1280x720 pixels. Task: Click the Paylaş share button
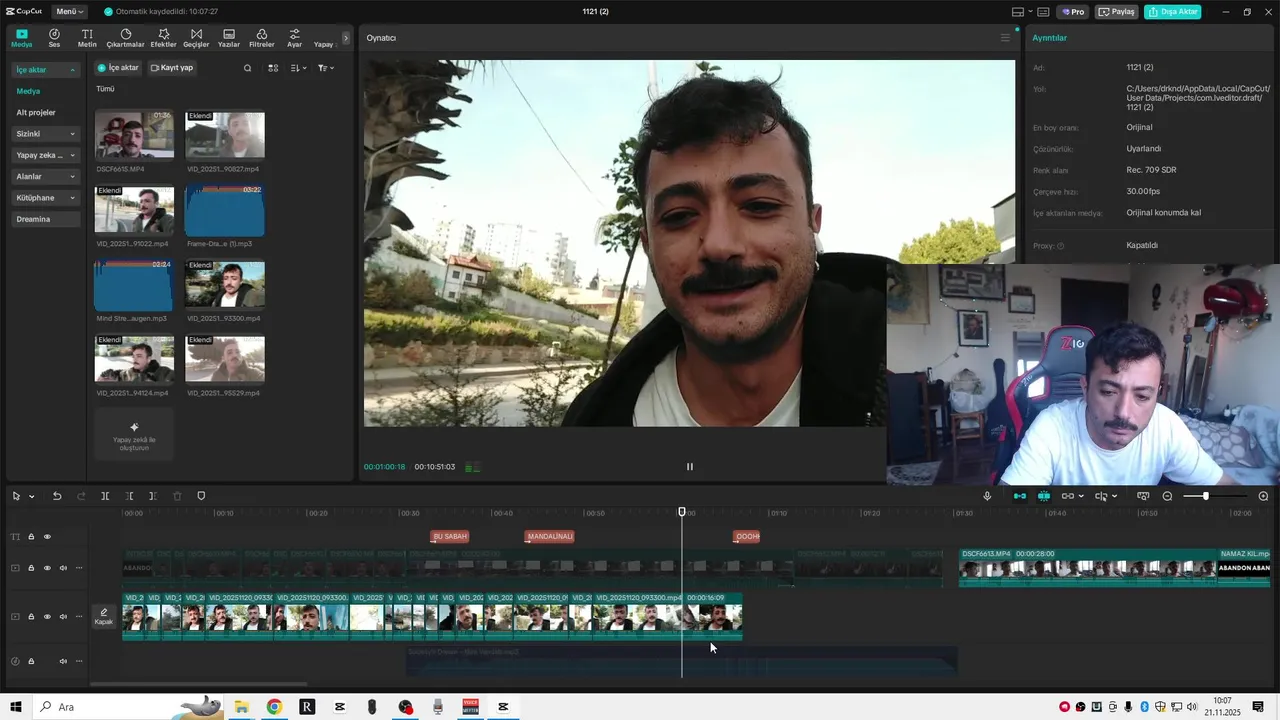[x=1117, y=12]
